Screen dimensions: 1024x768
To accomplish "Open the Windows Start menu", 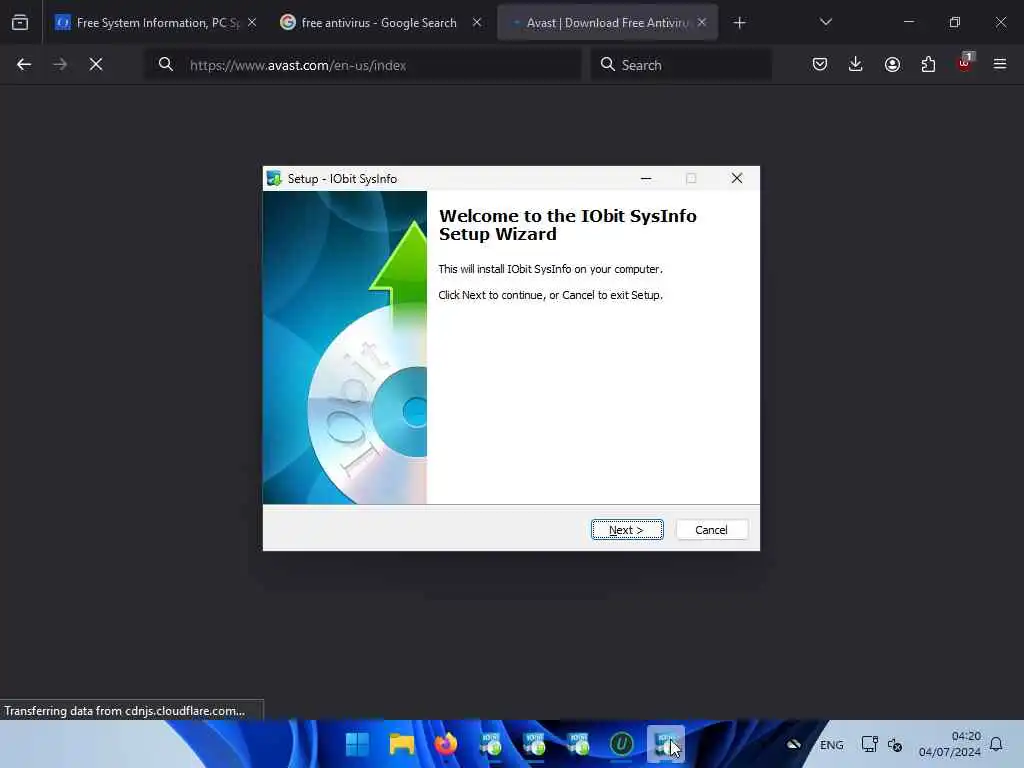I will 357,744.
